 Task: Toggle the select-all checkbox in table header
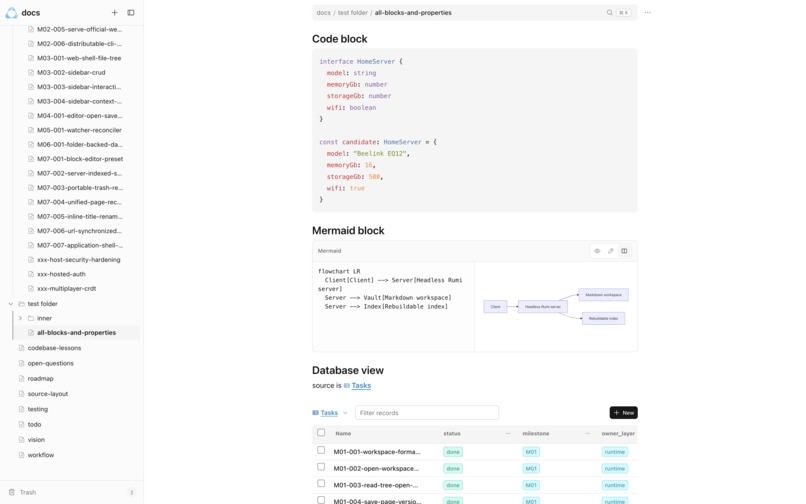[x=321, y=433]
